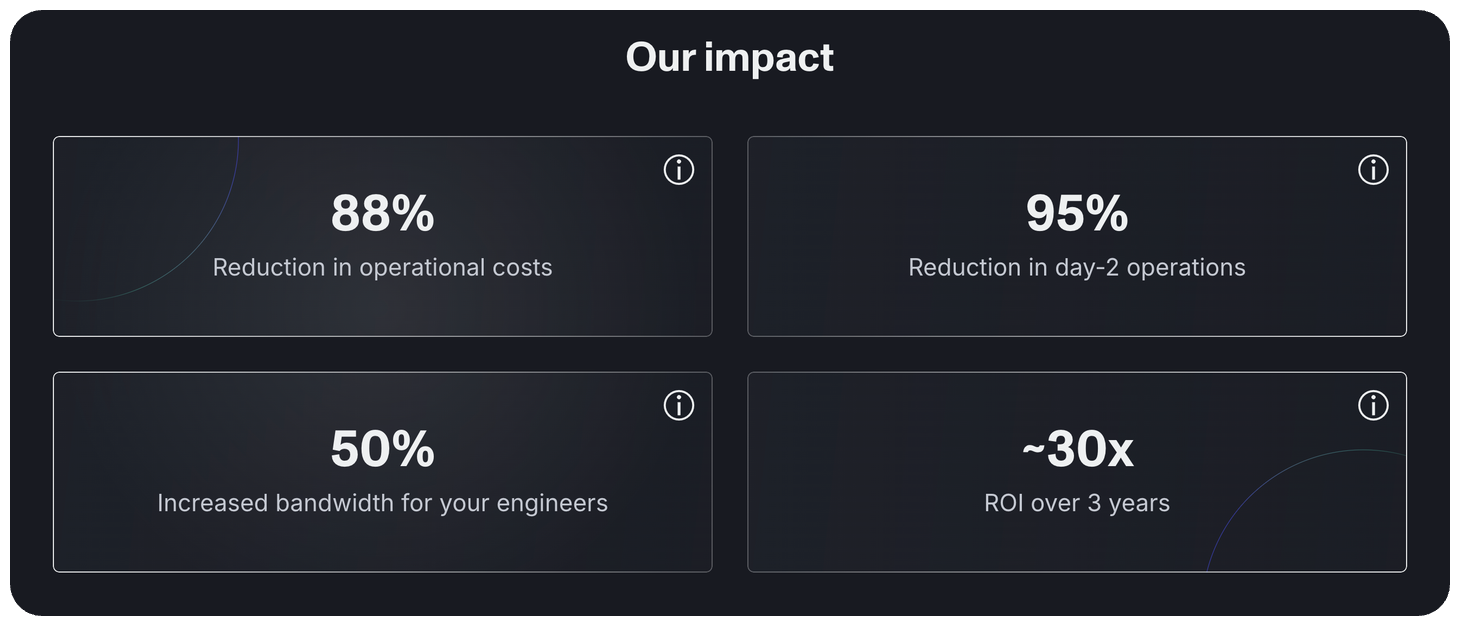Select the 'Reduction in operational costs' label

pyautogui.click(x=382, y=267)
